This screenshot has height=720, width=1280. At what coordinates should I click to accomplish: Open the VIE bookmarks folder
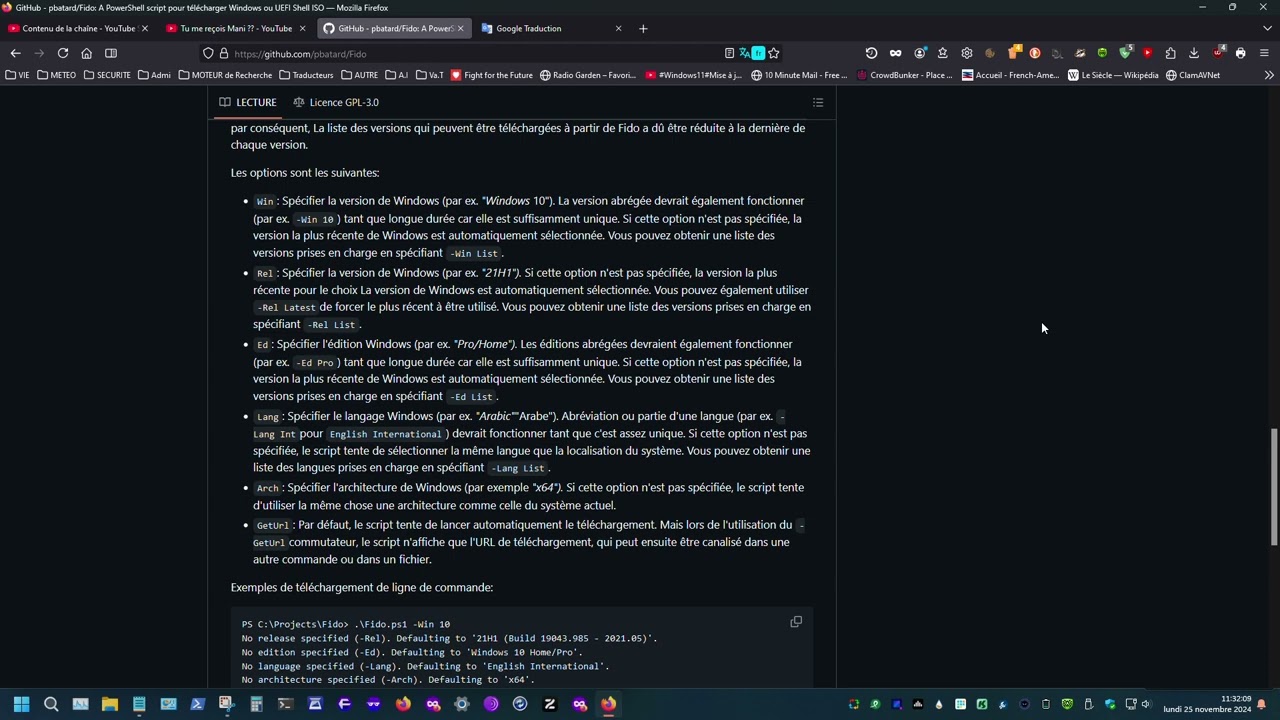click(x=17, y=75)
